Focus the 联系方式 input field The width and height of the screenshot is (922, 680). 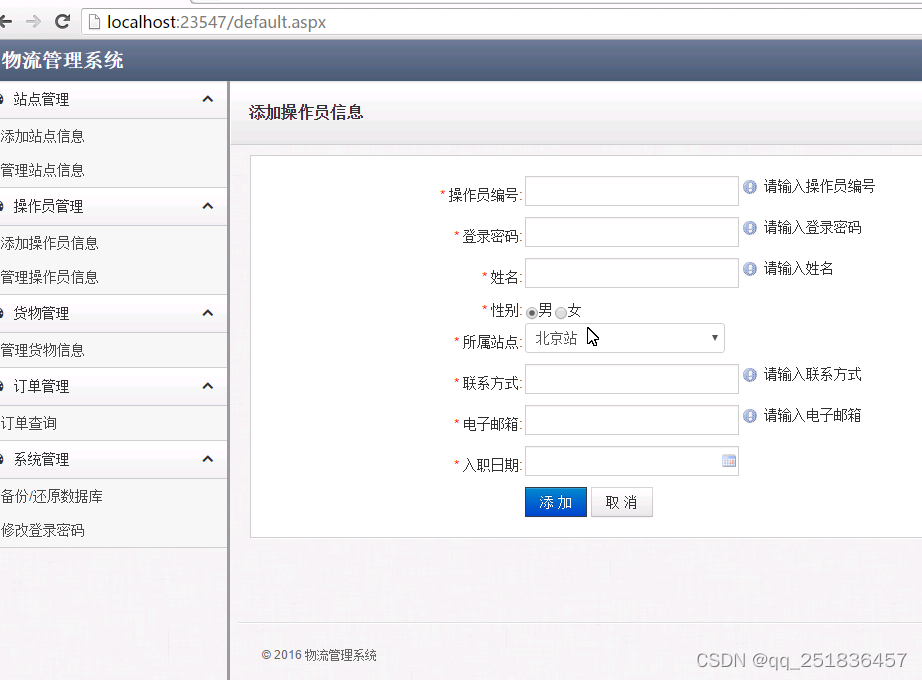(x=632, y=379)
